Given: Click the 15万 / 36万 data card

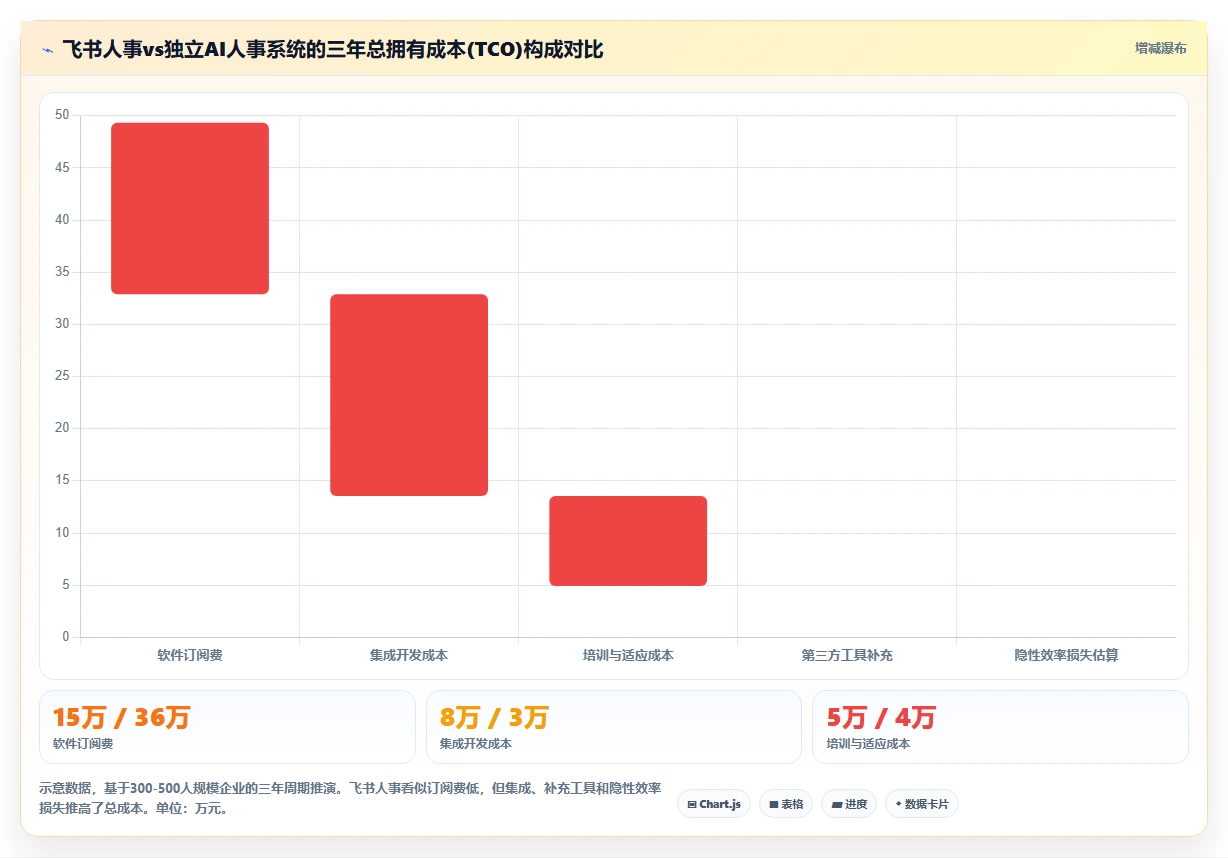Looking at the screenshot, I should (227, 727).
